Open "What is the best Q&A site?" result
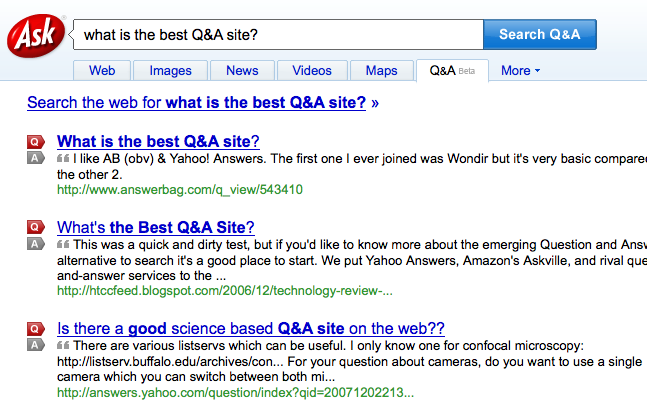The image size is (647, 408). coord(158,141)
